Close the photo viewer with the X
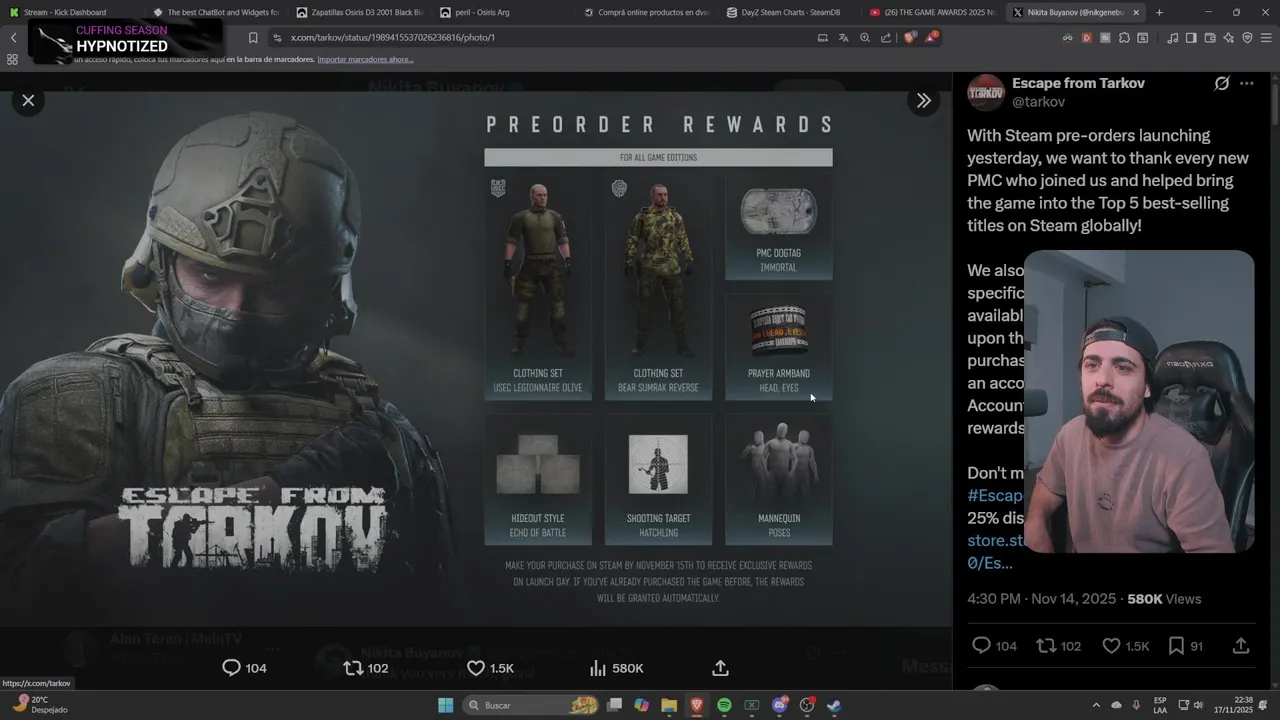The height and width of the screenshot is (720, 1280). tap(28, 100)
